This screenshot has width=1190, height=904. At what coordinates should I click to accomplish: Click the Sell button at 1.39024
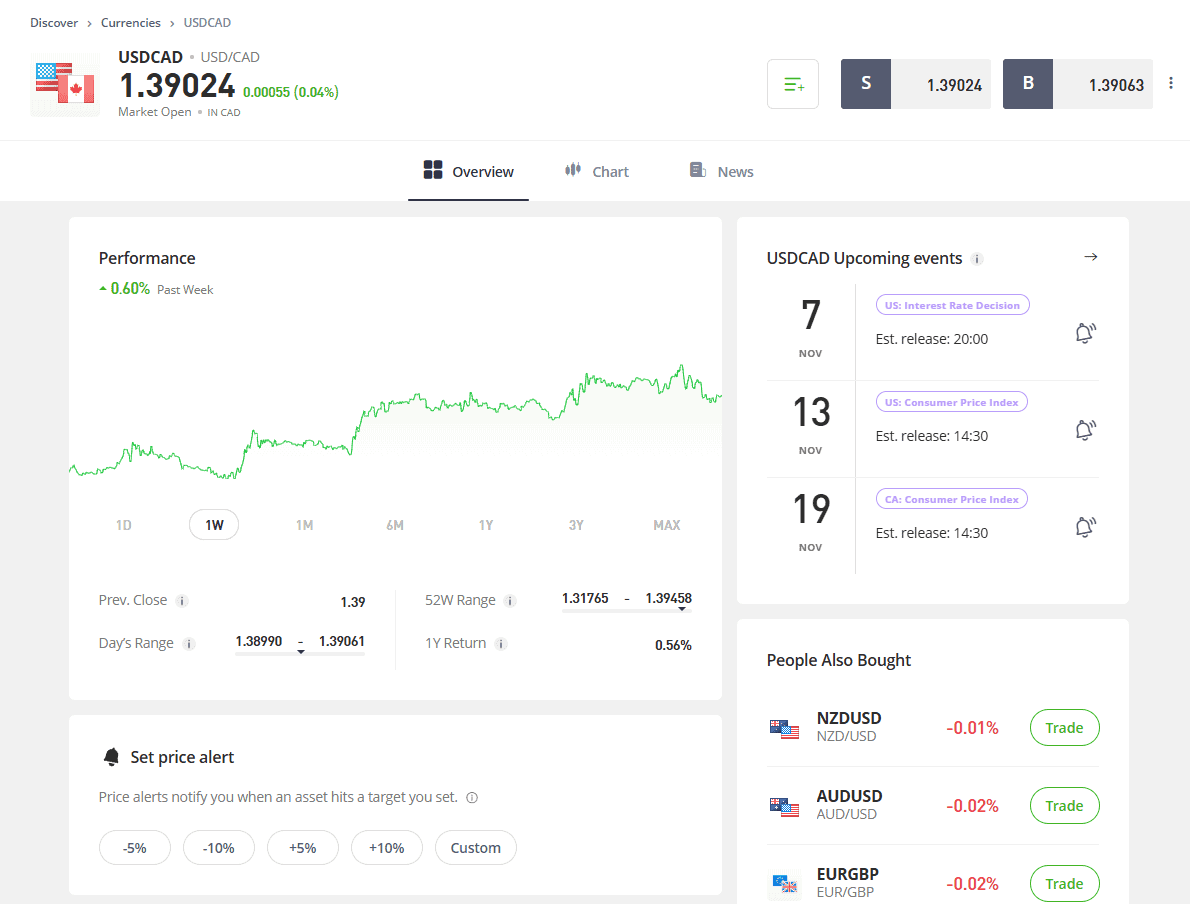[915, 84]
